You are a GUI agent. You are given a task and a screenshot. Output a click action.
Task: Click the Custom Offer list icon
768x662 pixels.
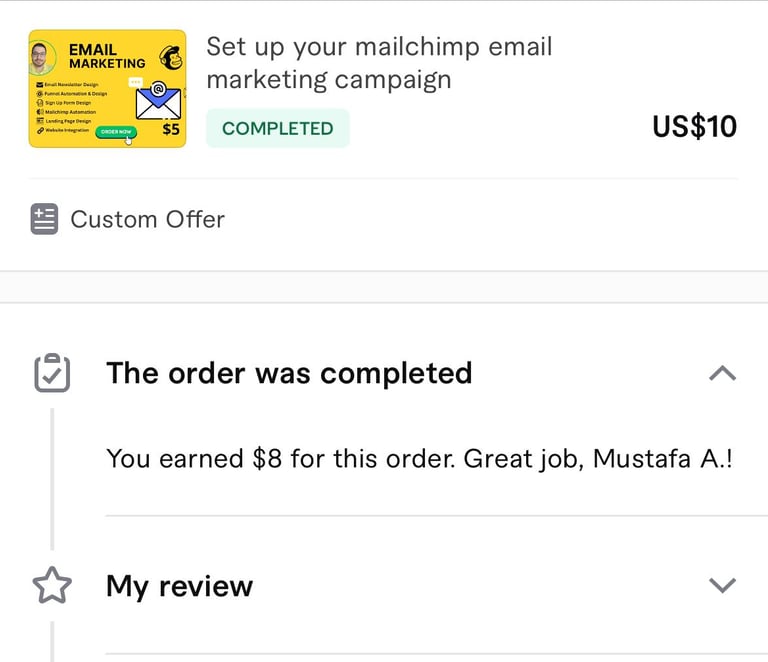44,219
